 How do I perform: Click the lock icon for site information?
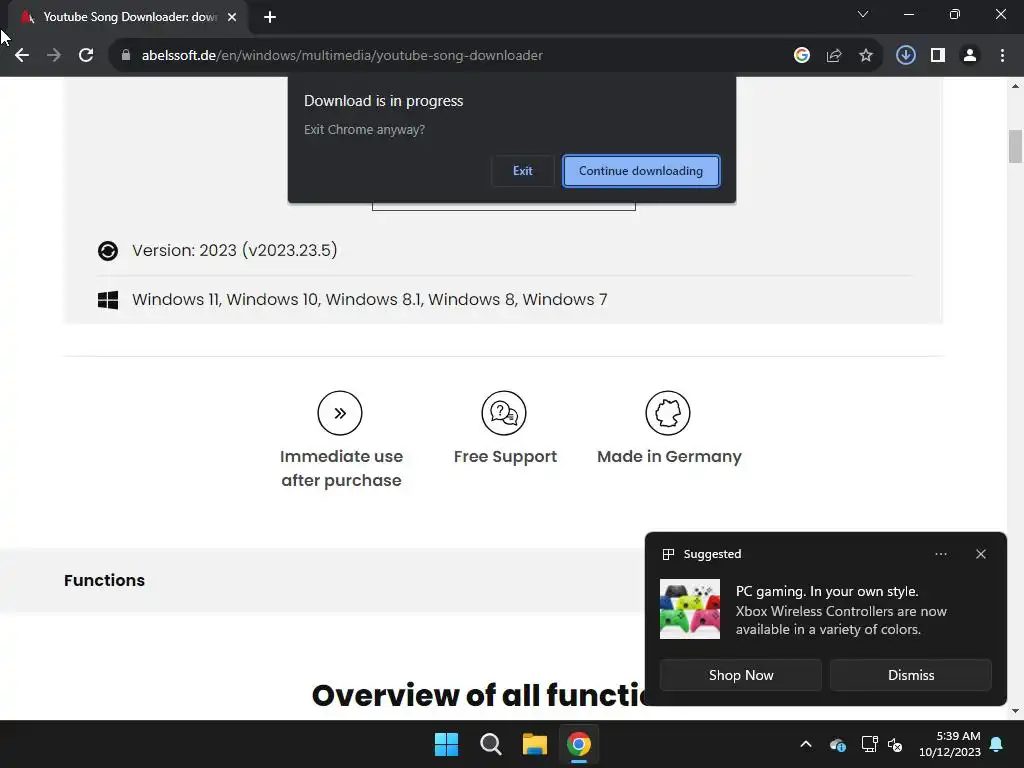[126, 56]
